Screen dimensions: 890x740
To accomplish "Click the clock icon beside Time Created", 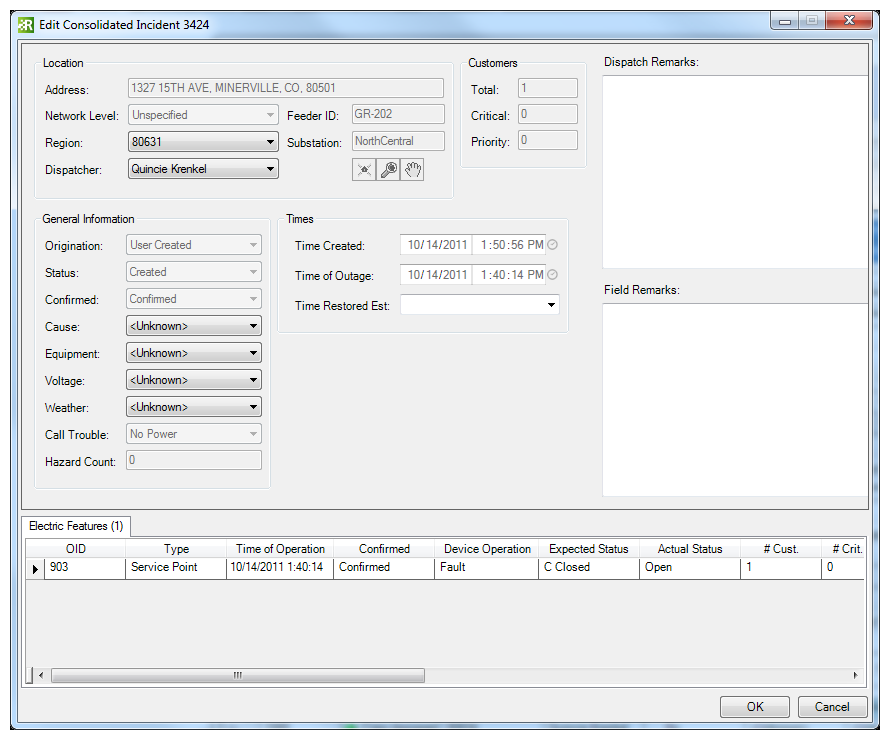I will point(552,245).
